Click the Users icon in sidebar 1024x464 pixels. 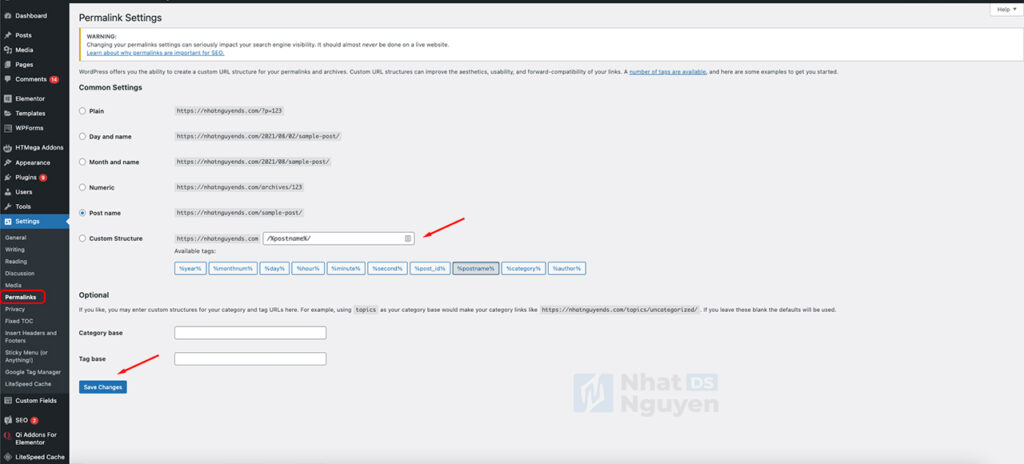(8, 192)
